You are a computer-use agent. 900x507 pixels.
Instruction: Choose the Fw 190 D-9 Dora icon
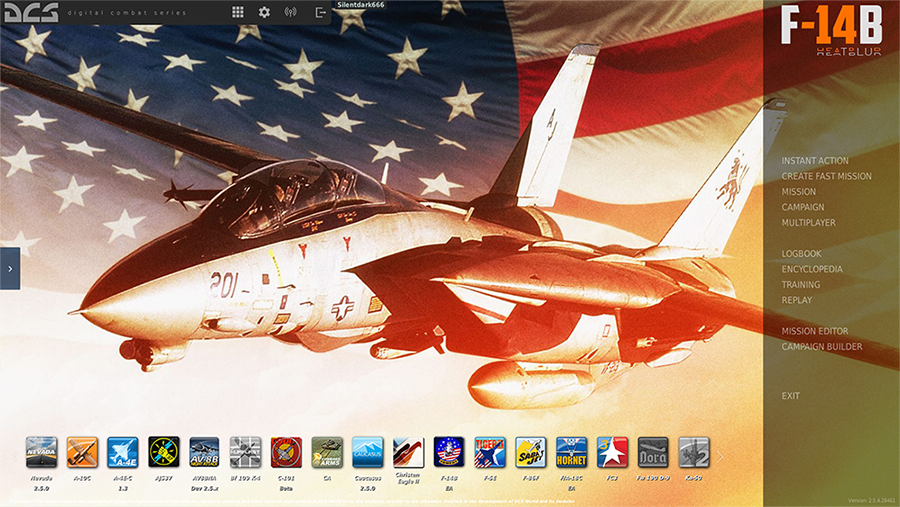click(x=653, y=452)
